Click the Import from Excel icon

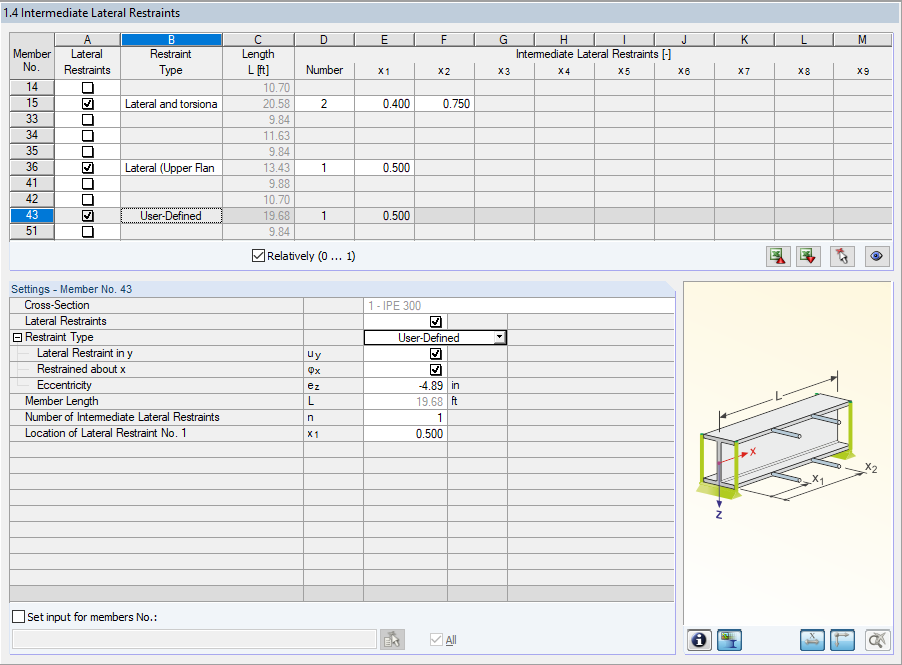tap(808, 256)
